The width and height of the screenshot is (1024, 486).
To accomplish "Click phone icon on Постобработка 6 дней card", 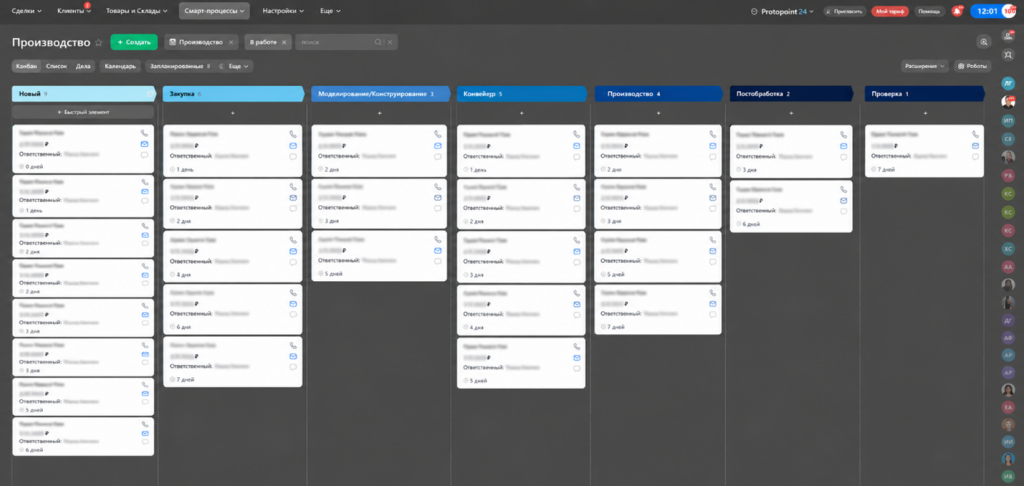I will pyautogui.click(x=844, y=189).
